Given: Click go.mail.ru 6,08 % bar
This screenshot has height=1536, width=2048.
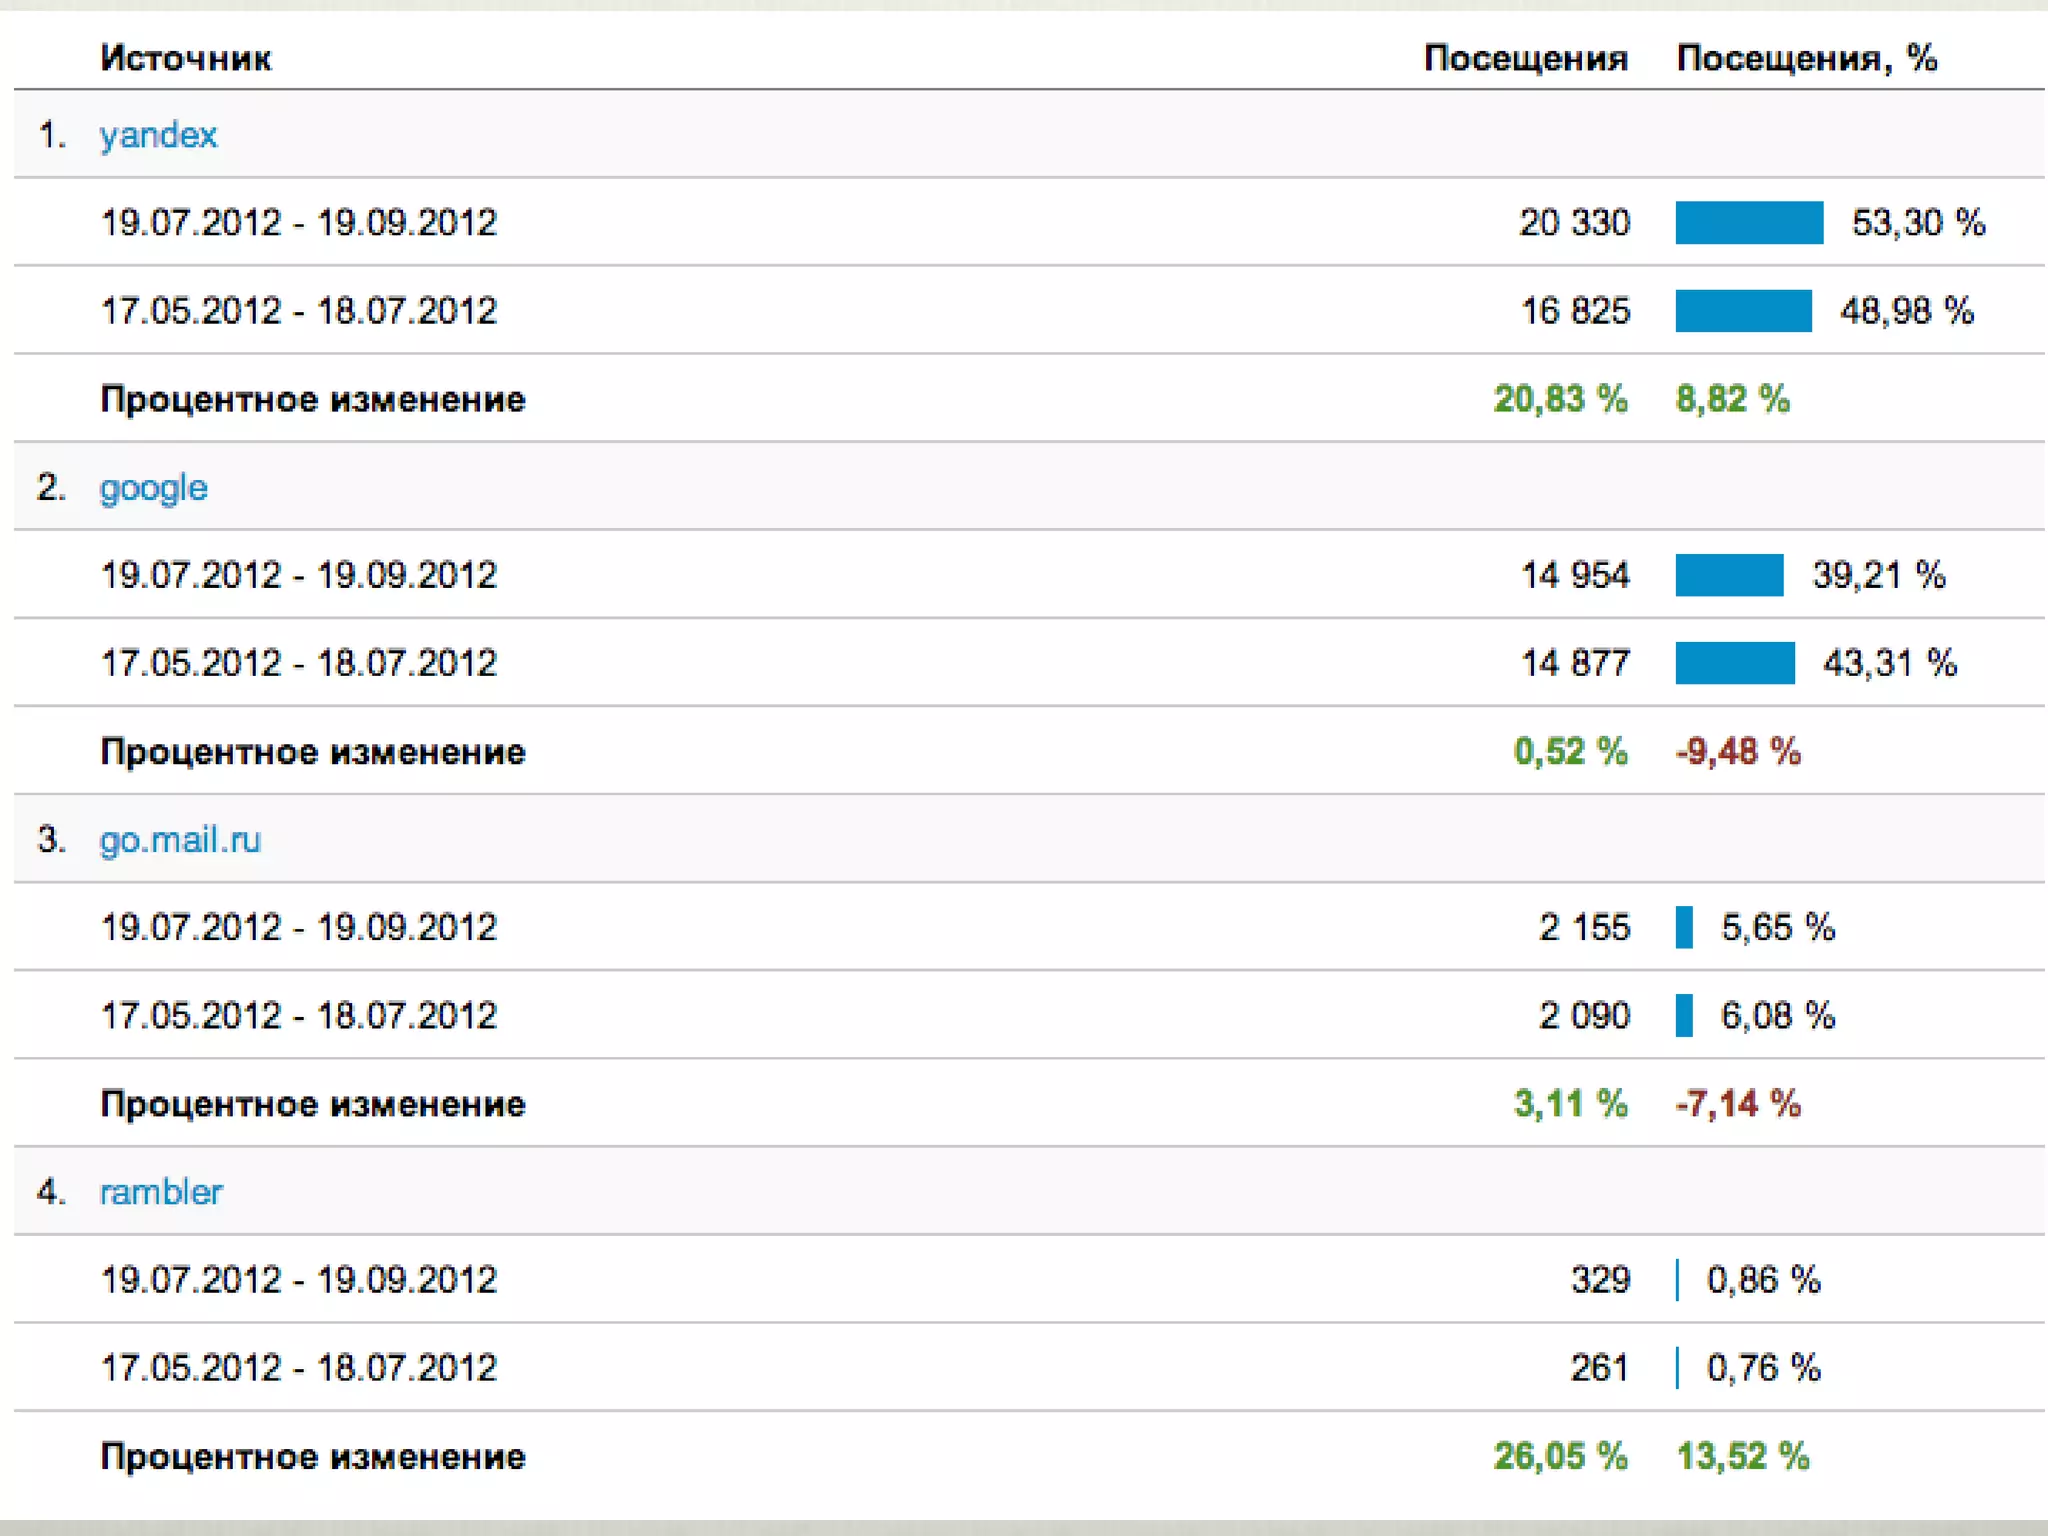Looking at the screenshot, I should point(1684,1016).
